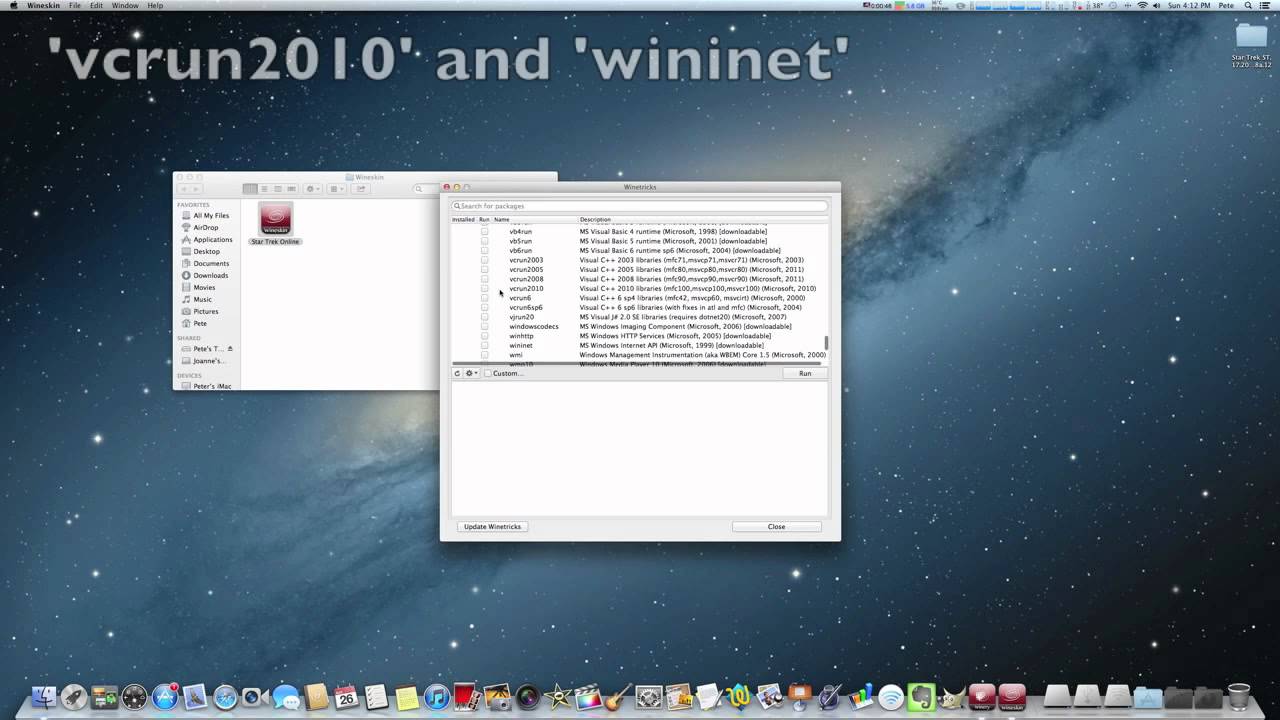
Task: Select vcrun2005 row text
Action: coord(526,270)
